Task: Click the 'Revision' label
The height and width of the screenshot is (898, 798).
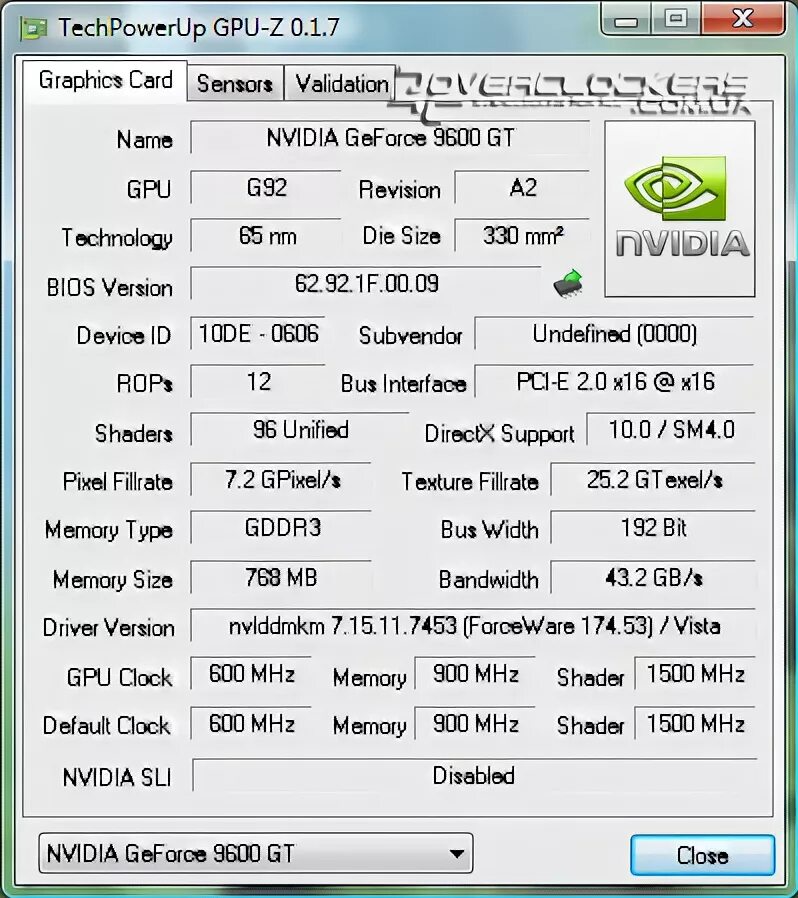Action: tap(399, 190)
